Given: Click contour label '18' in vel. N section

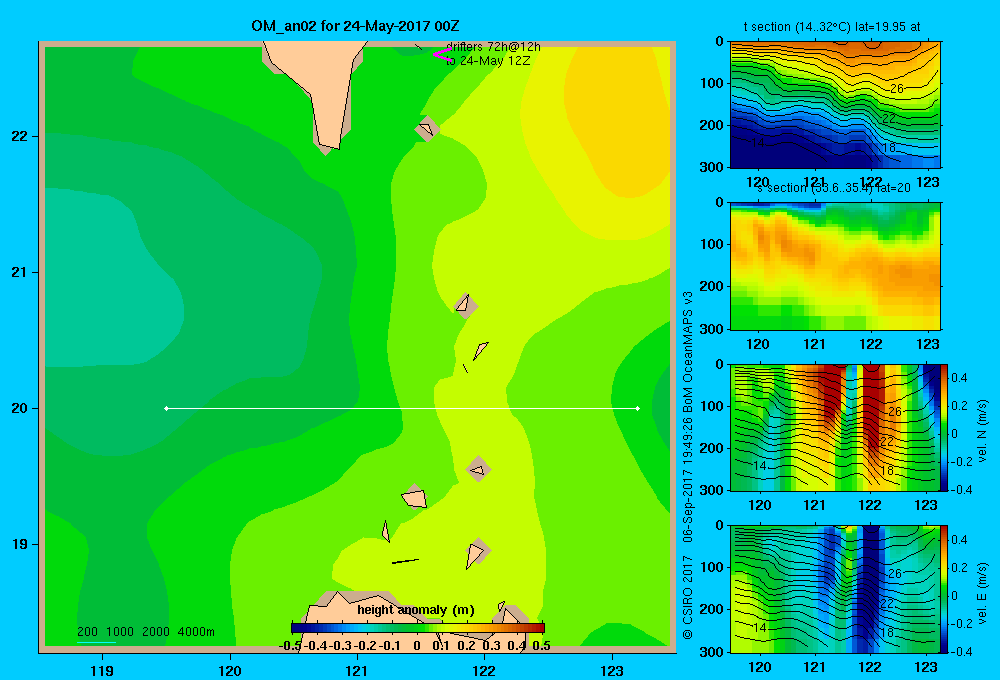Looking at the screenshot, I should tap(888, 471).
